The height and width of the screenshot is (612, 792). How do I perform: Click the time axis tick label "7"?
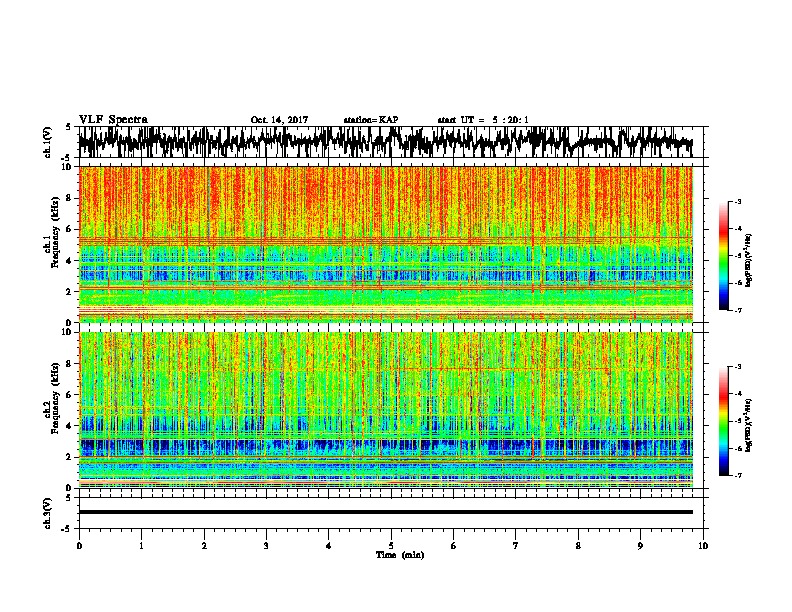click(516, 545)
